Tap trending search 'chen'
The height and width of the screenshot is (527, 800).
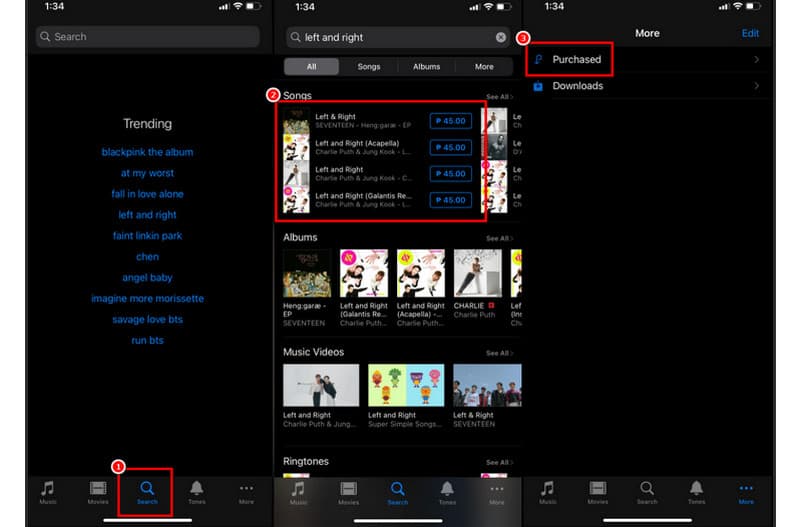[147, 257]
